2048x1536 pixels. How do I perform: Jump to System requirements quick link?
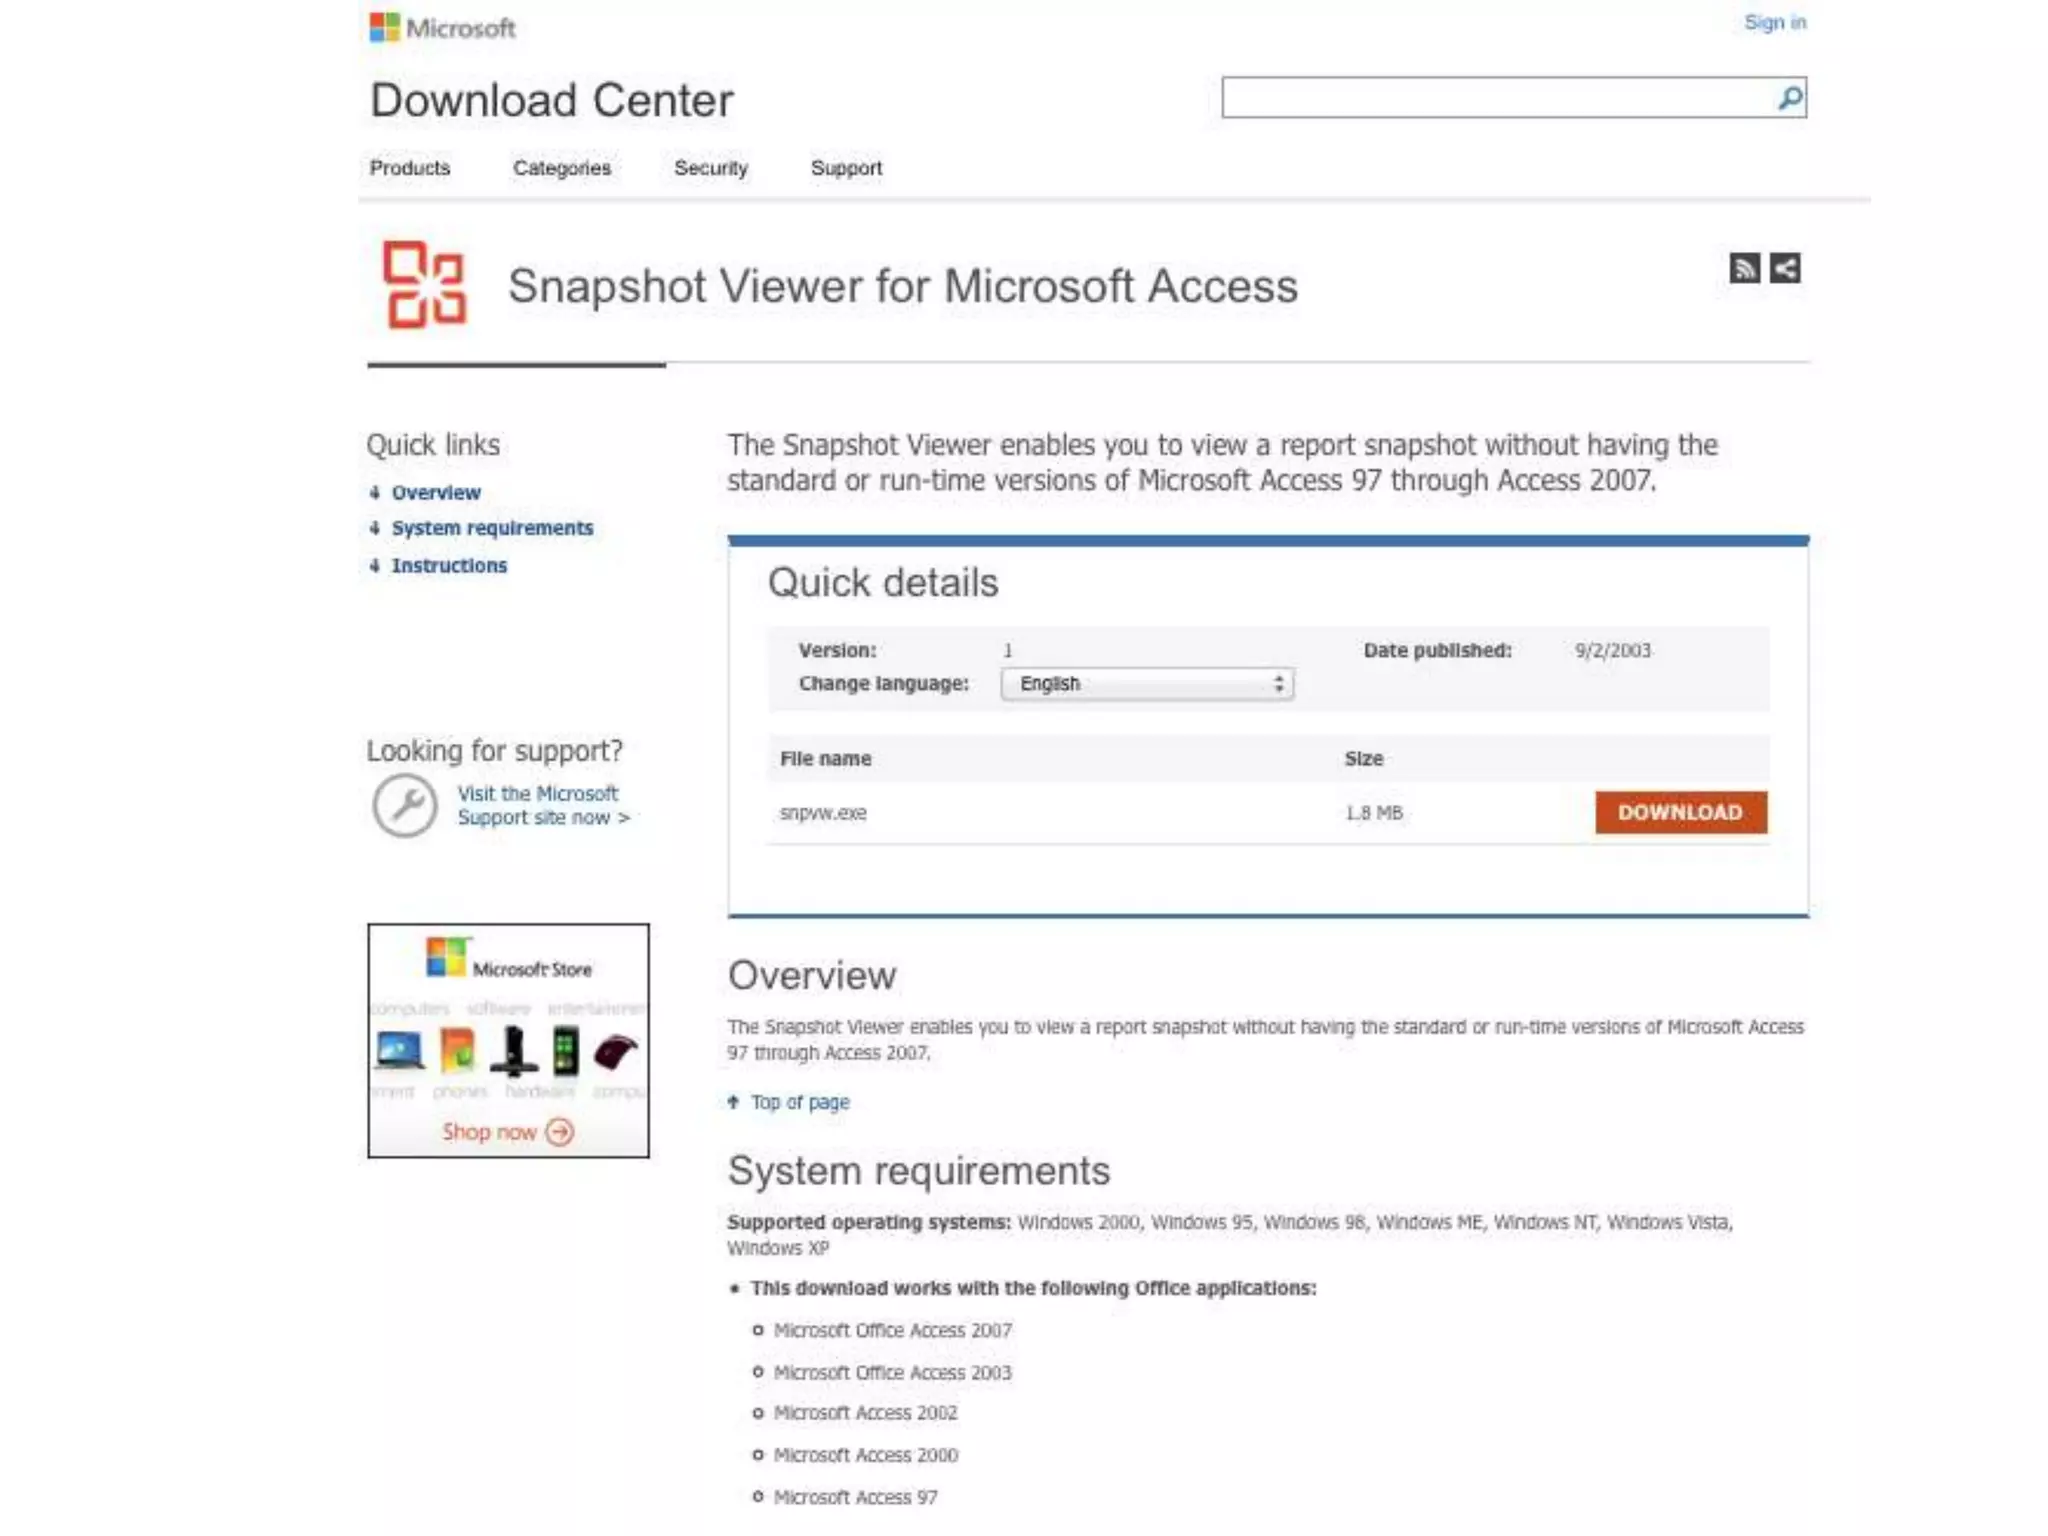pos(492,528)
